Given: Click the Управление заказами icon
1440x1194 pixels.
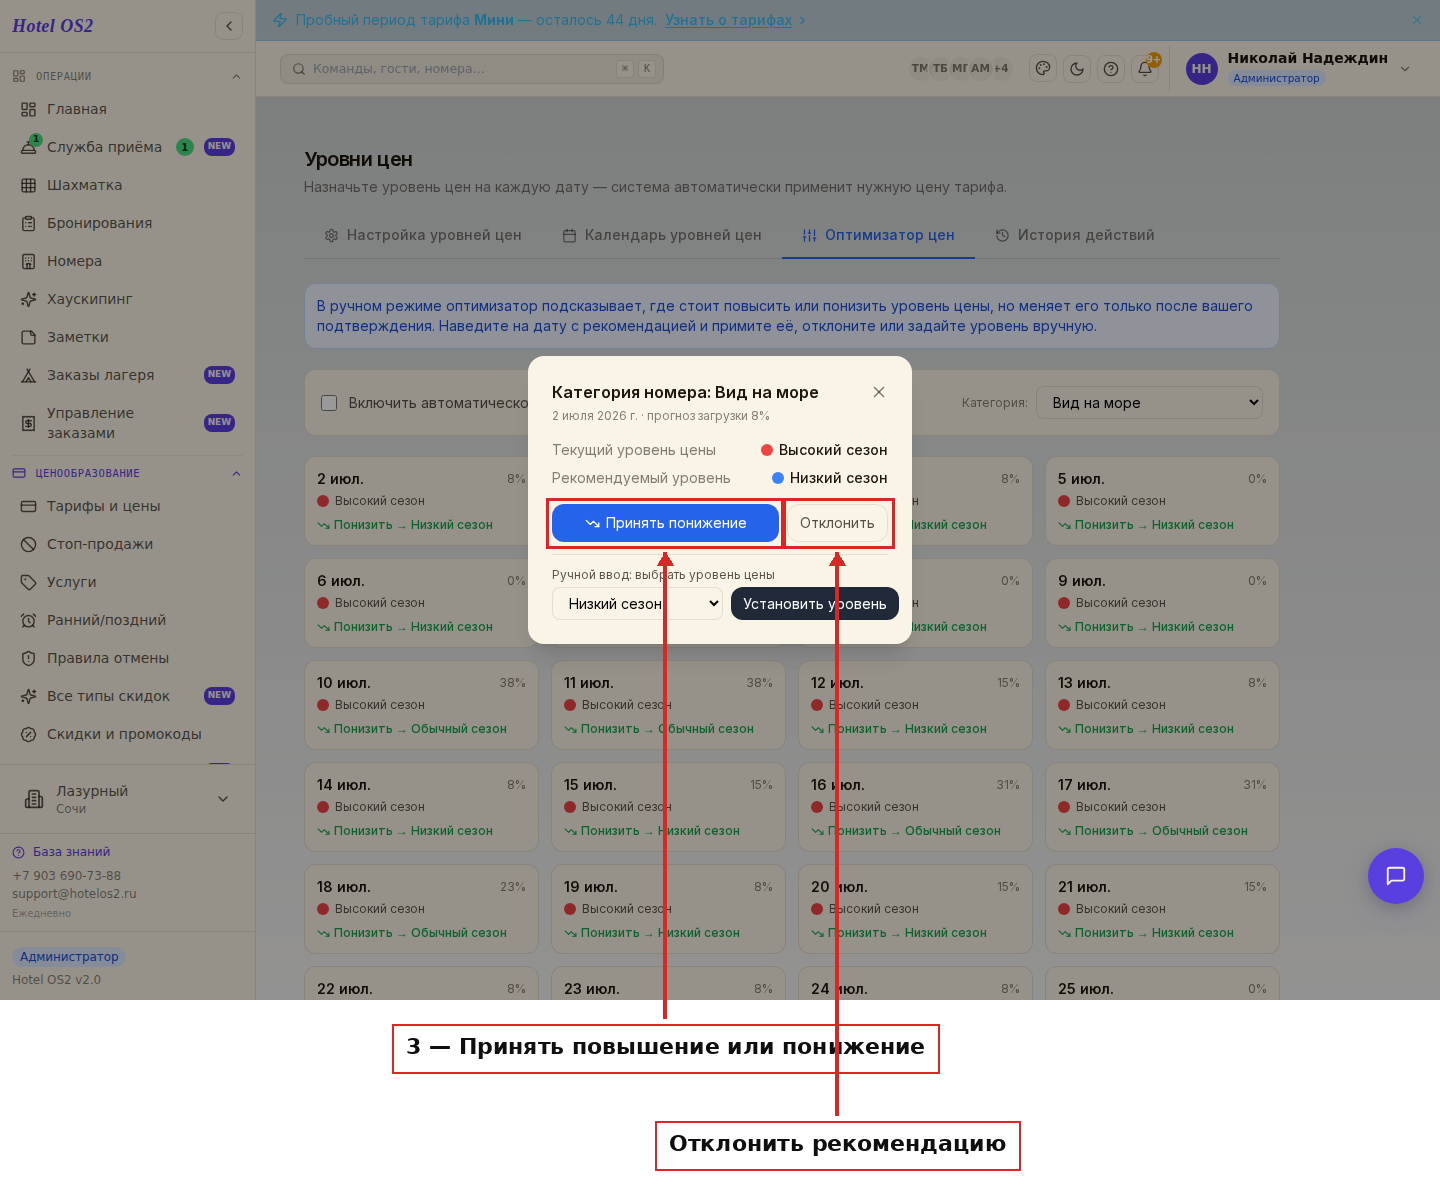Looking at the screenshot, I should 28,423.
